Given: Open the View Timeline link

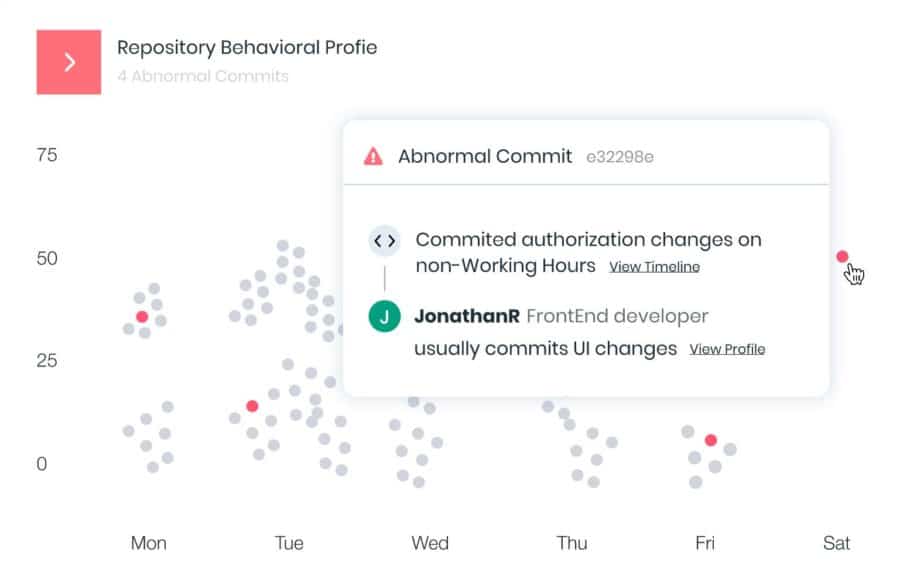Looking at the screenshot, I should click(654, 267).
